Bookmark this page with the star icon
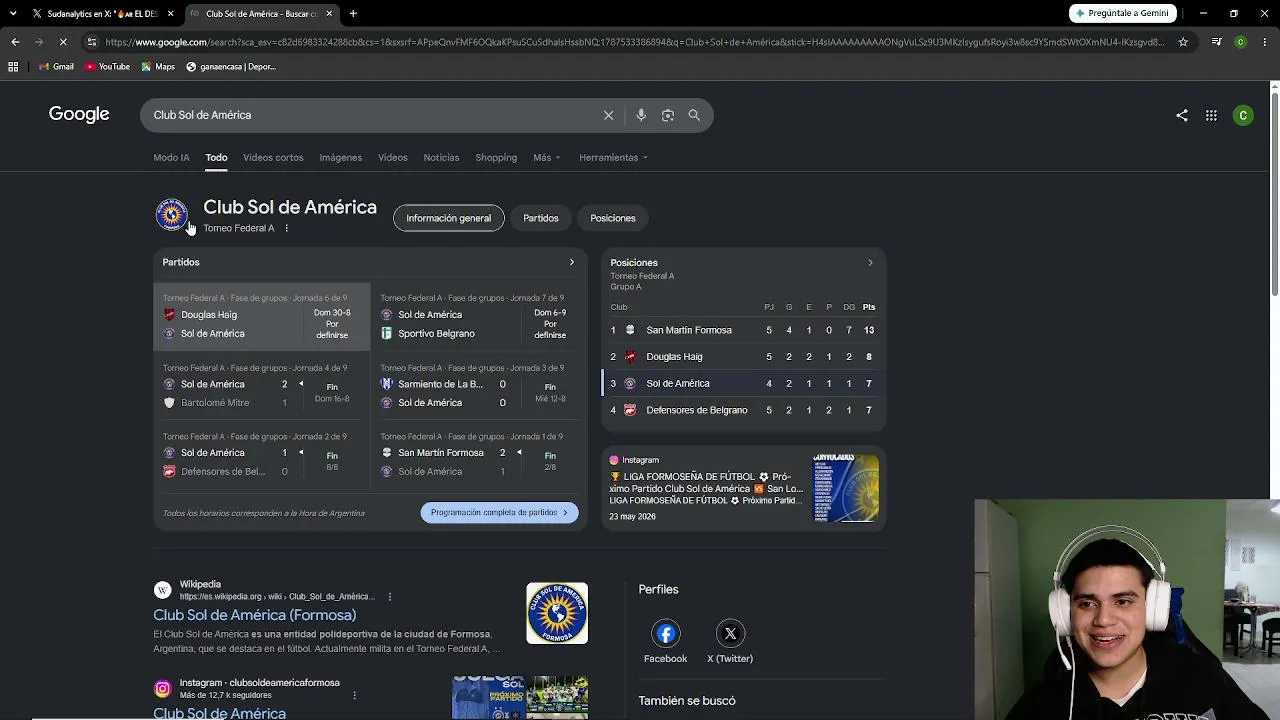This screenshot has width=1280, height=720. 1183,42
